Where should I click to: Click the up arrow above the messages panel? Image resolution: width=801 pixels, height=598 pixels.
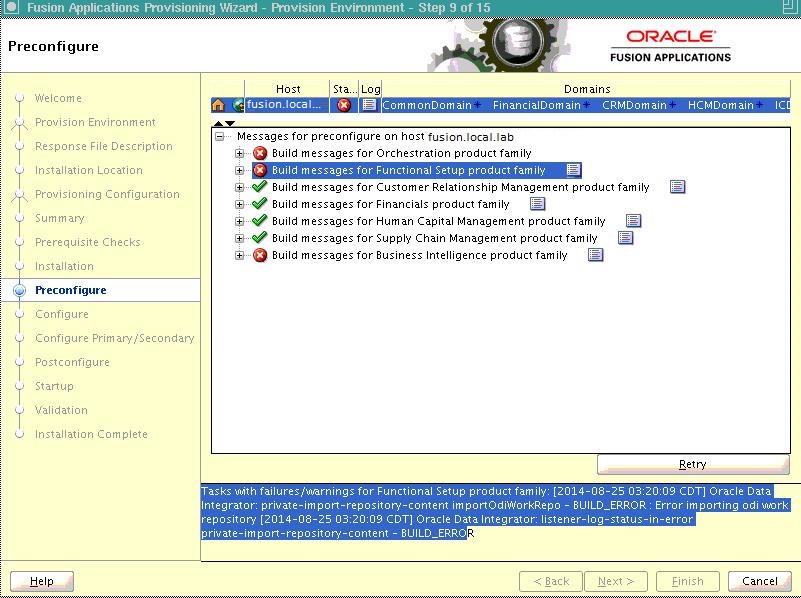pyautogui.click(x=219, y=123)
